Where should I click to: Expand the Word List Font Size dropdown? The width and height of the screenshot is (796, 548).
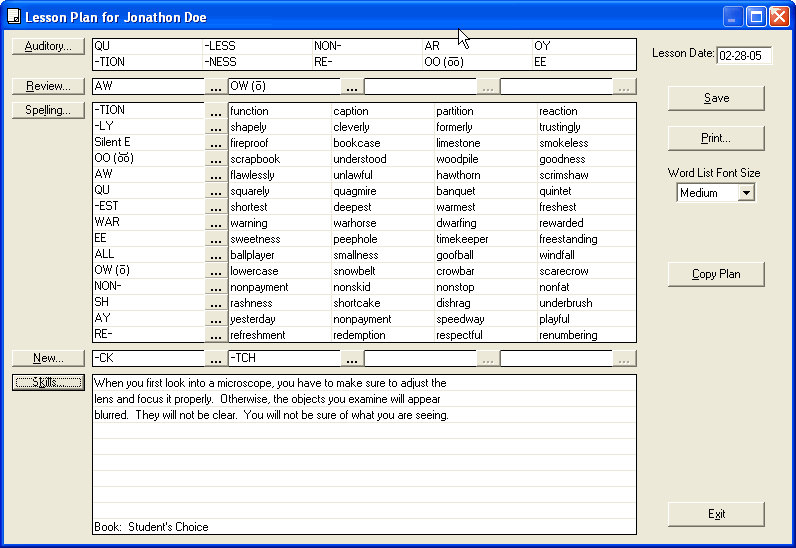(x=745, y=193)
